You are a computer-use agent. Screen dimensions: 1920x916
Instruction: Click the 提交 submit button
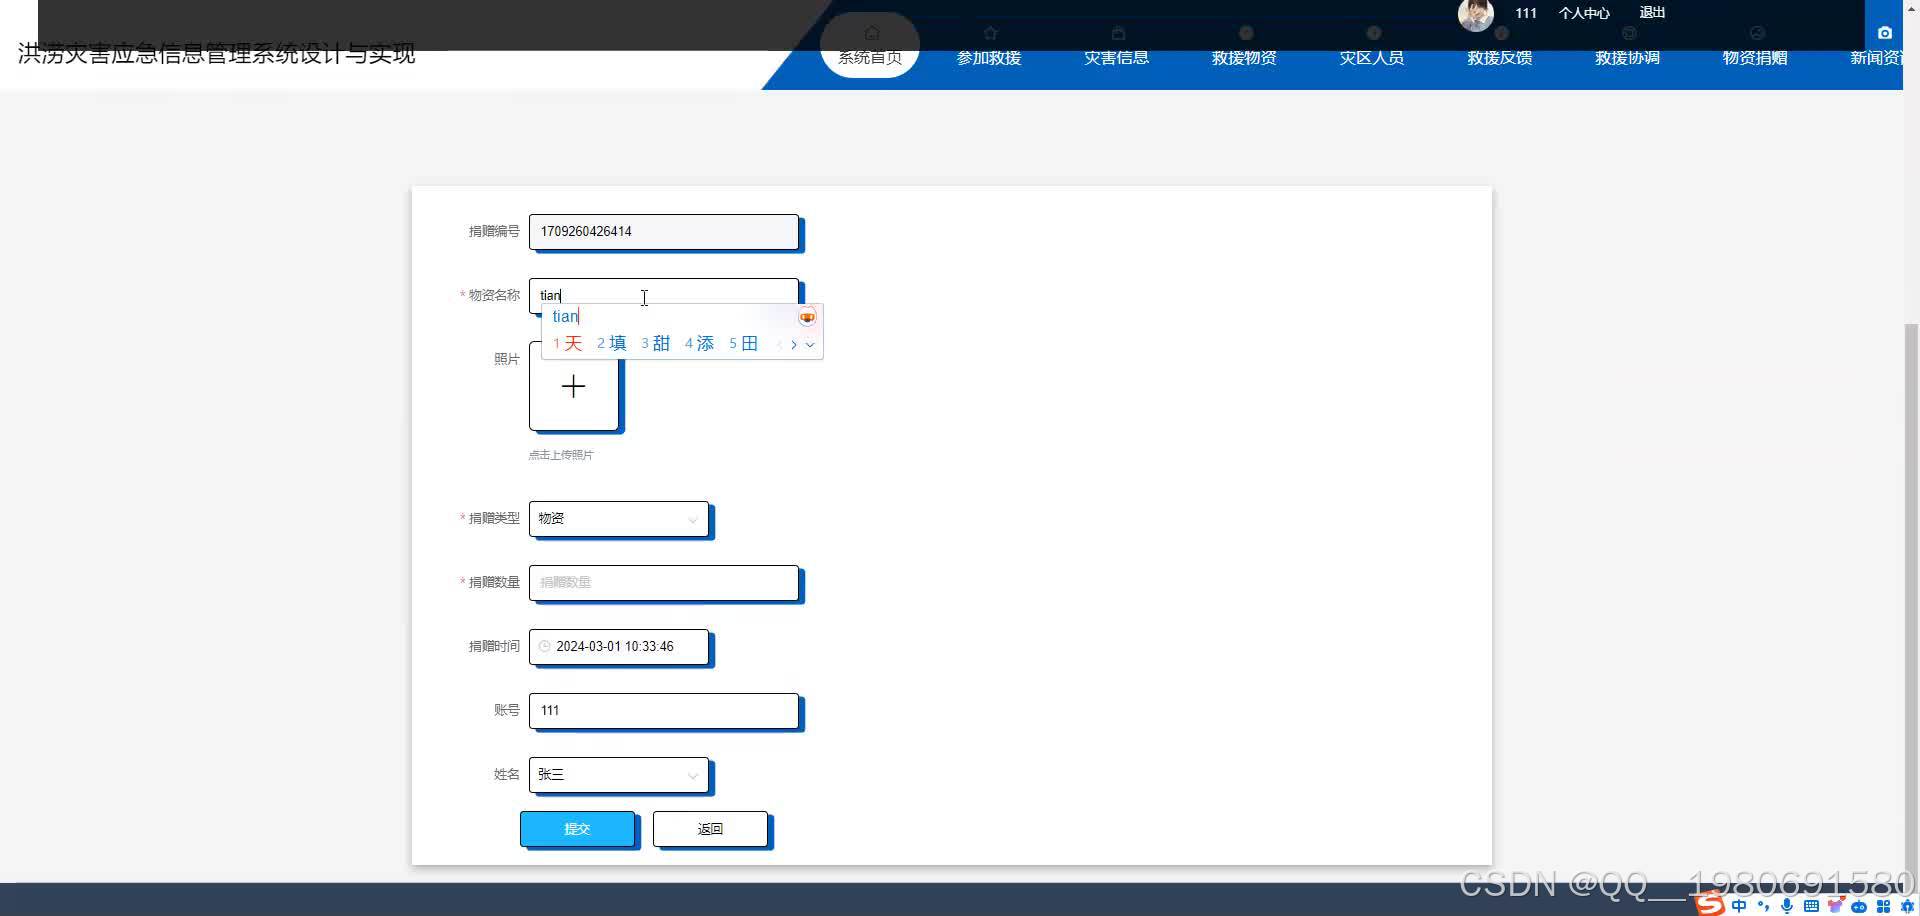577,829
